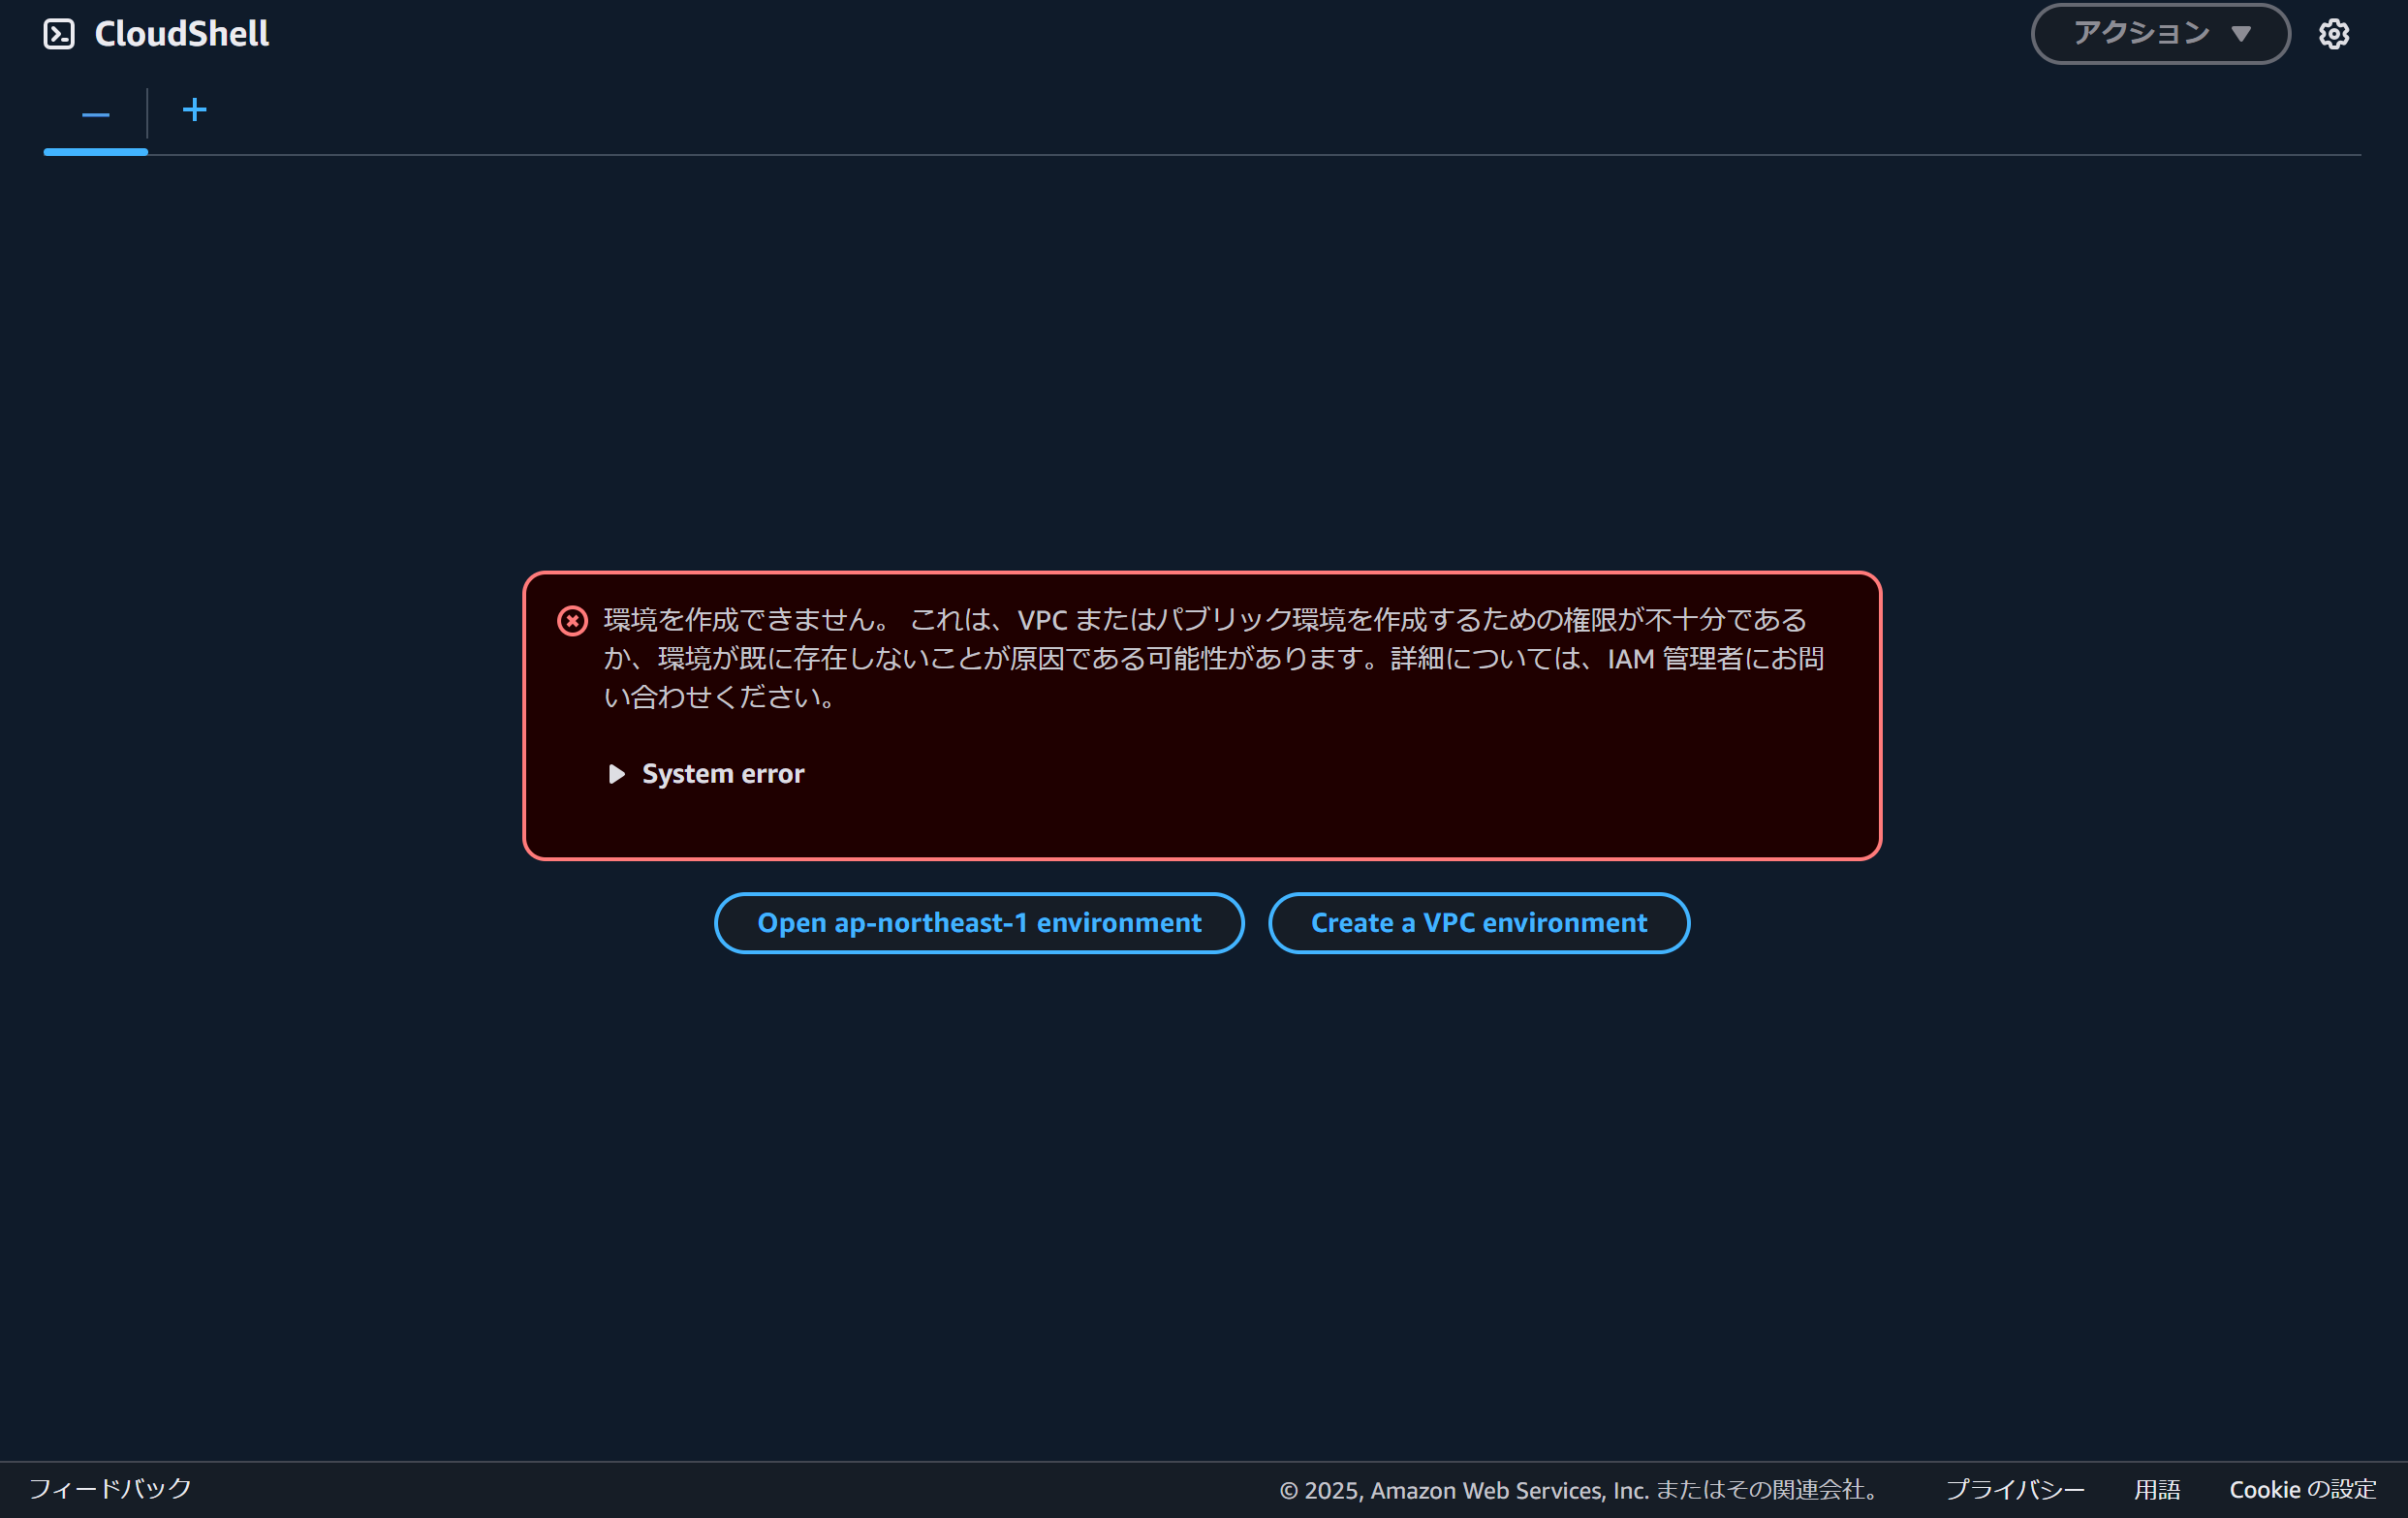
Task: Click the settings gear at top right corner
Action: point(2334,33)
